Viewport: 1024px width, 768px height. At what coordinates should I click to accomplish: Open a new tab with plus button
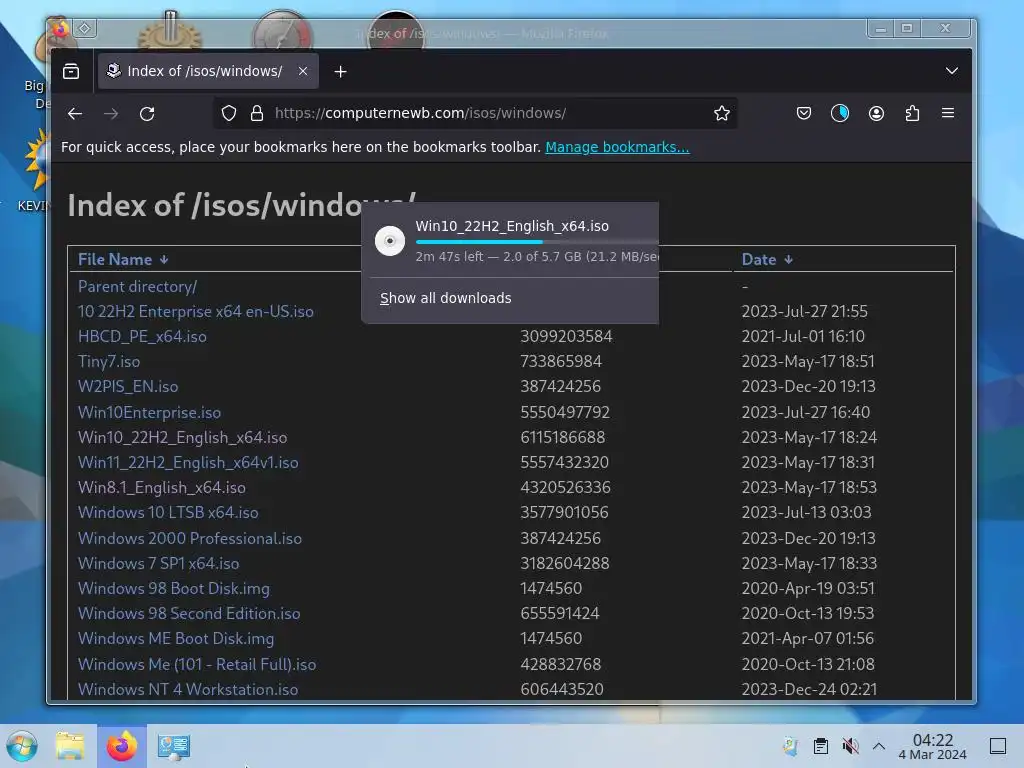(340, 72)
